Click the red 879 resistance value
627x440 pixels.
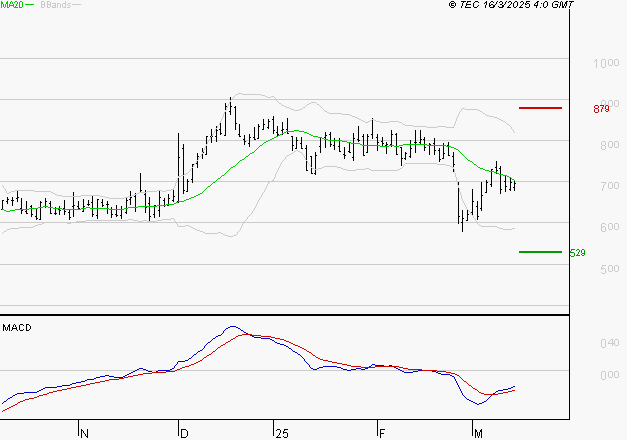(601, 109)
